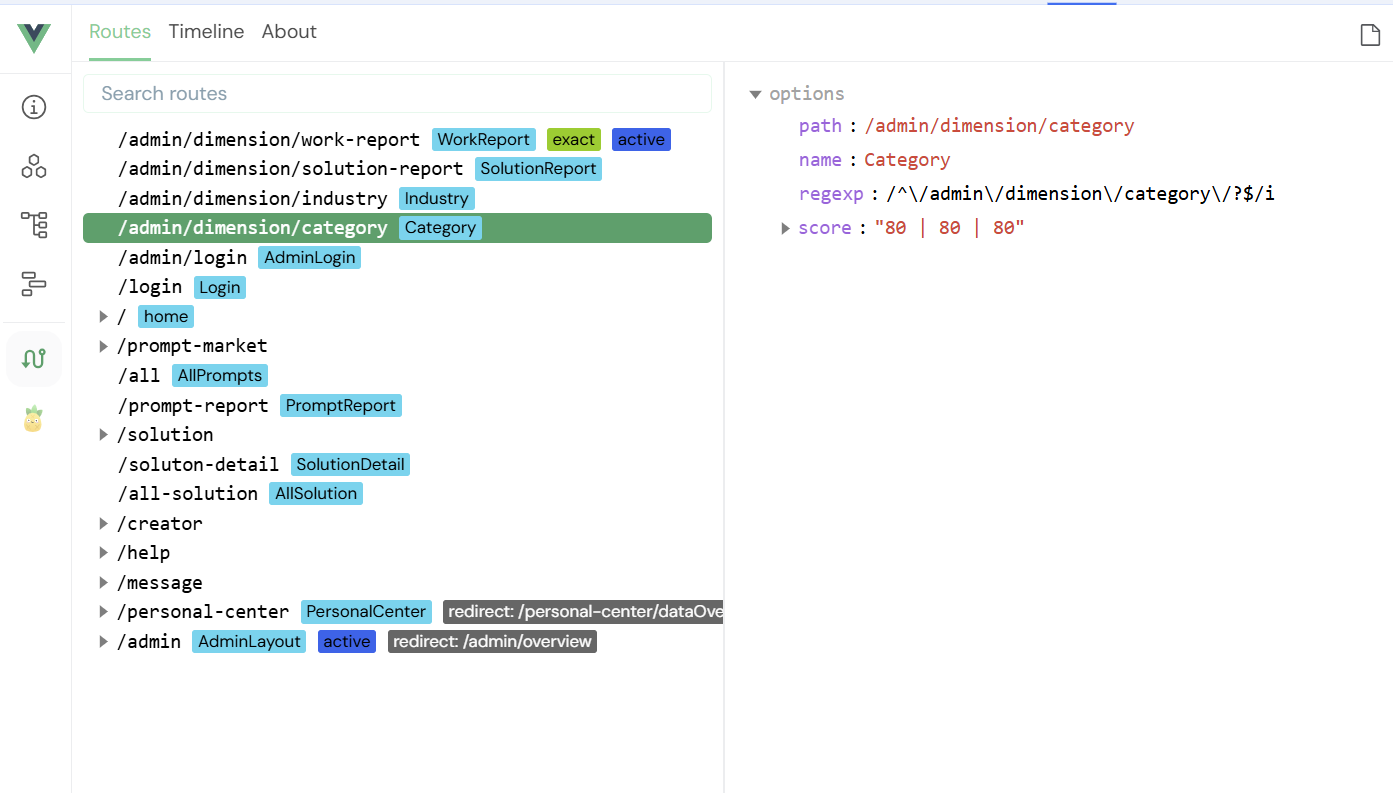Expand the /solution route
Image resolution: width=1393 pixels, height=793 pixels.
103,435
